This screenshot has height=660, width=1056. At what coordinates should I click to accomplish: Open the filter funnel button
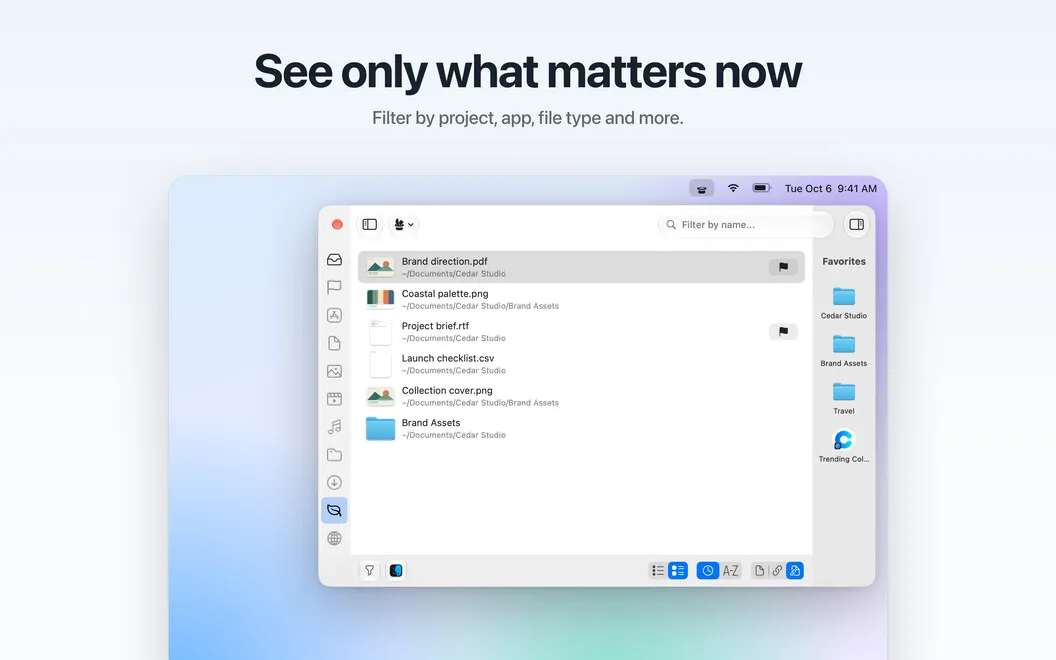point(370,570)
